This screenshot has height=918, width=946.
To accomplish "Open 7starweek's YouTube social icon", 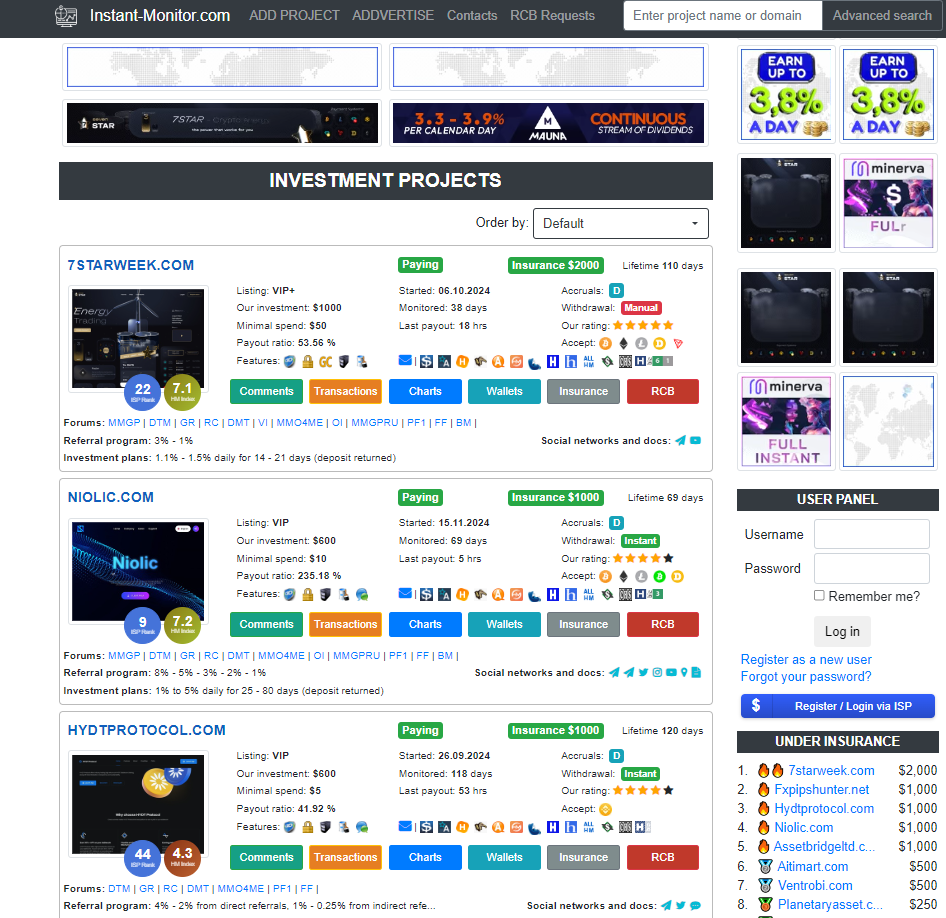I will [x=695, y=440].
